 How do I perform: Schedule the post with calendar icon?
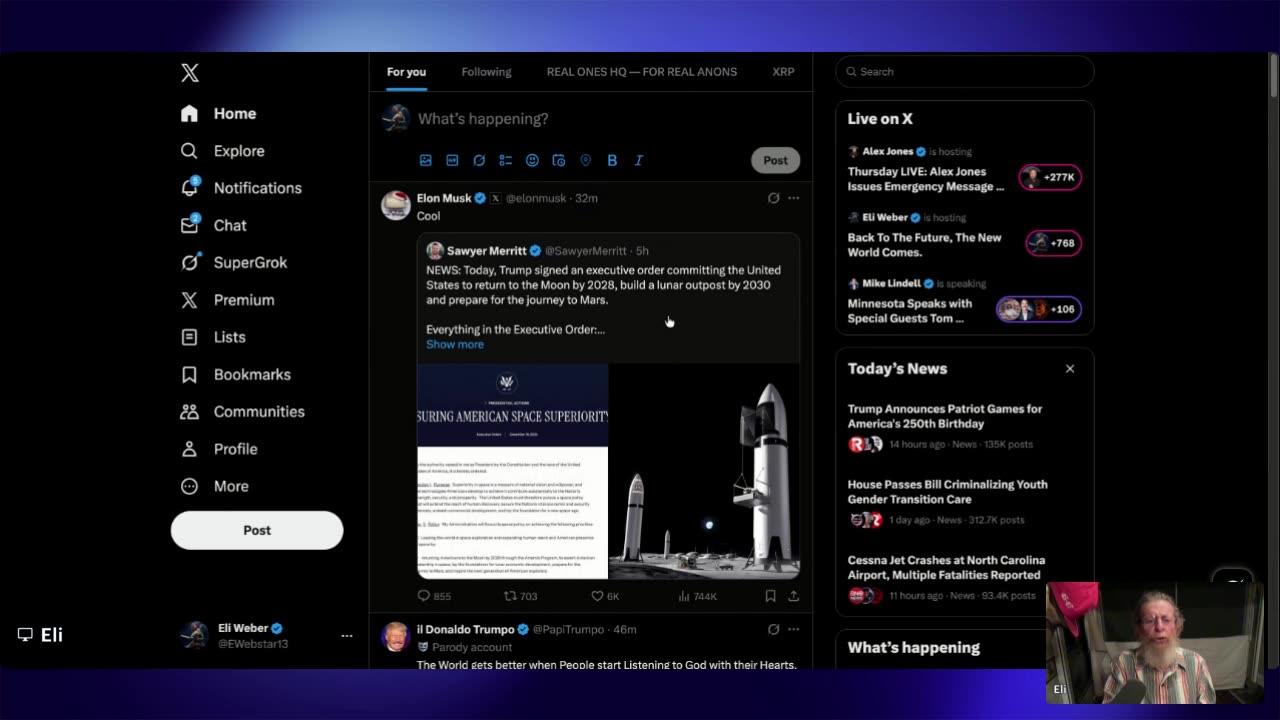(559, 160)
